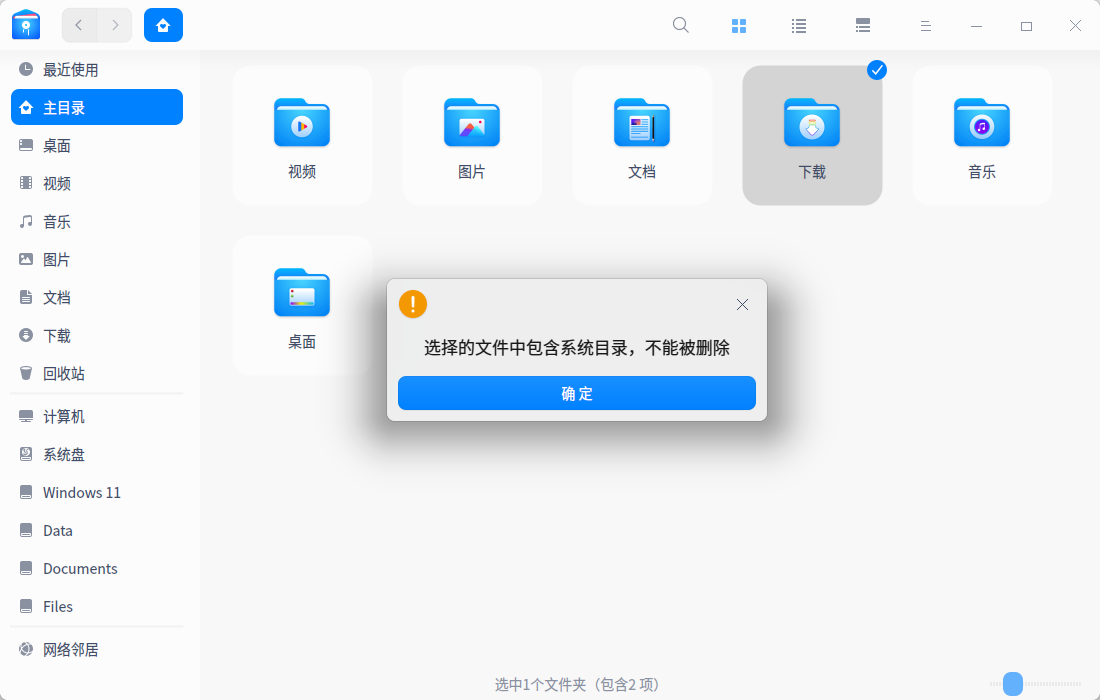The image size is (1100, 700).
Task: Open 视频 in sidebar
Action: (97, 183)
